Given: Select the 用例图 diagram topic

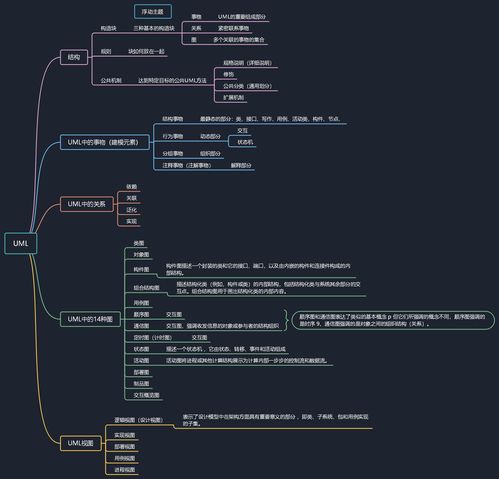Looking at the screenshot, I should click(141, 303).
